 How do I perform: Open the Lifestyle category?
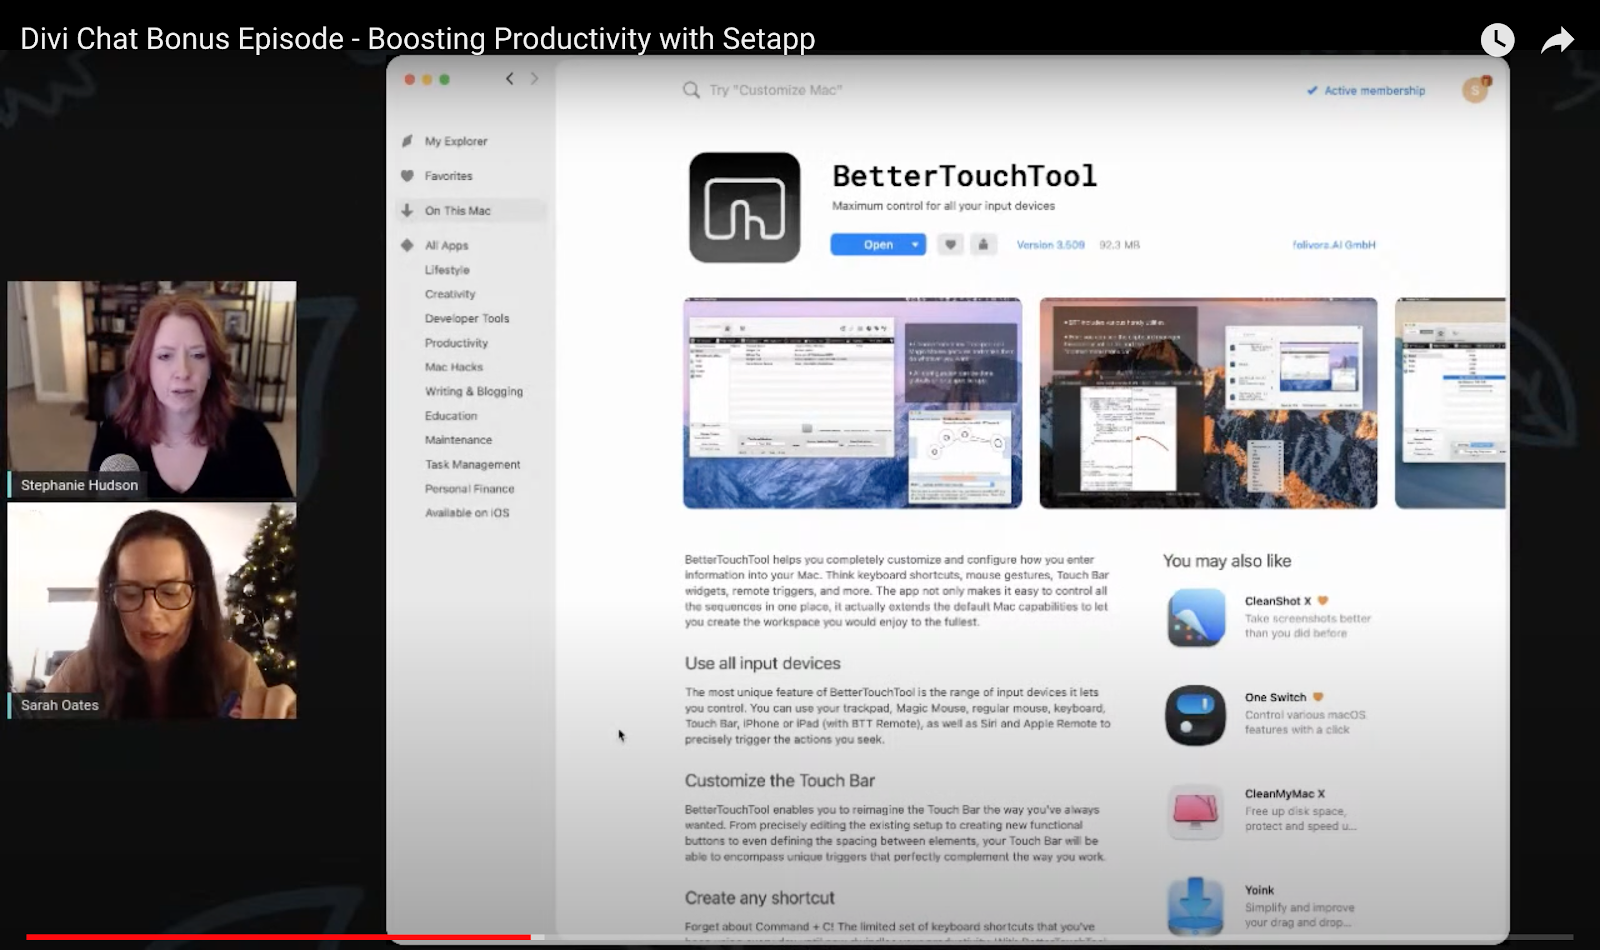(447, 270)
